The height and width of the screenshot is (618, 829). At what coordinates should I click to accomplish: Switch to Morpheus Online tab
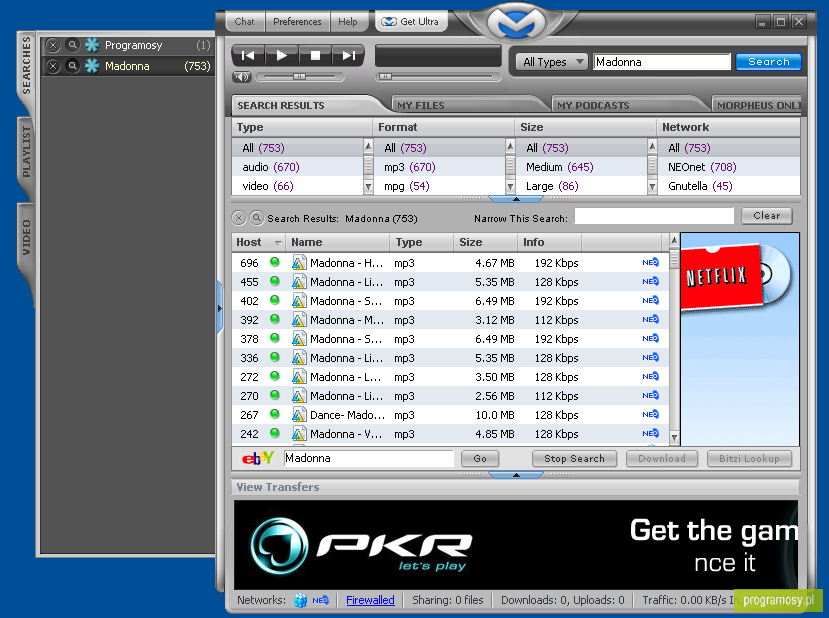coord(758,105)
